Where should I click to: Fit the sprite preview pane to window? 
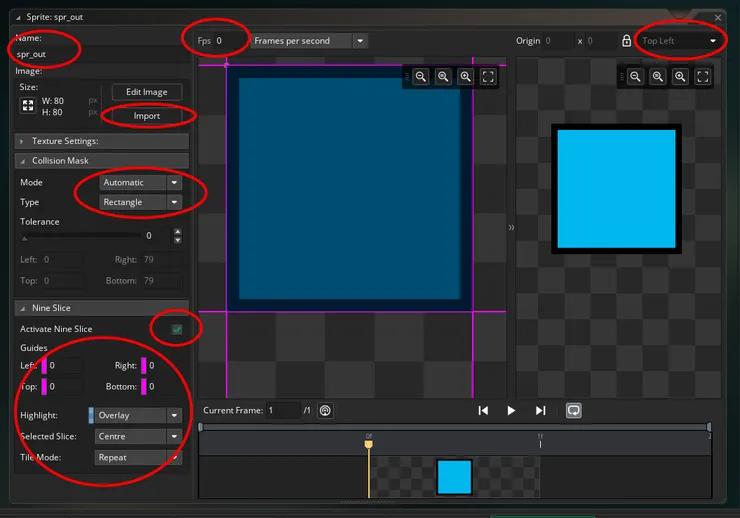coord(703,76)
